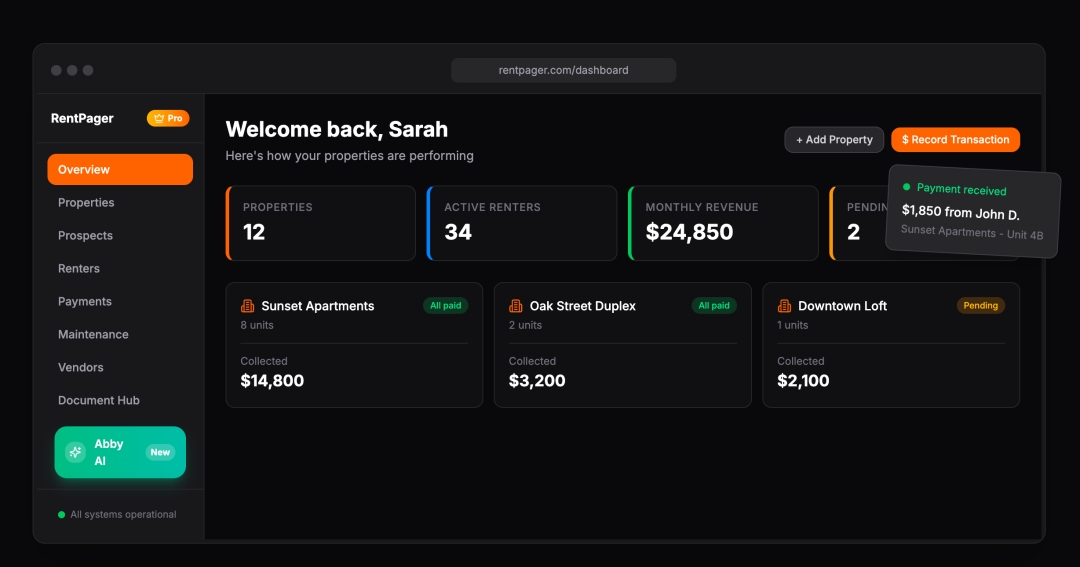Image resolution: width=1080 pixels, height=567 pixels.
Task: Open Document Hub from sidebar
Action: point(99,400)
